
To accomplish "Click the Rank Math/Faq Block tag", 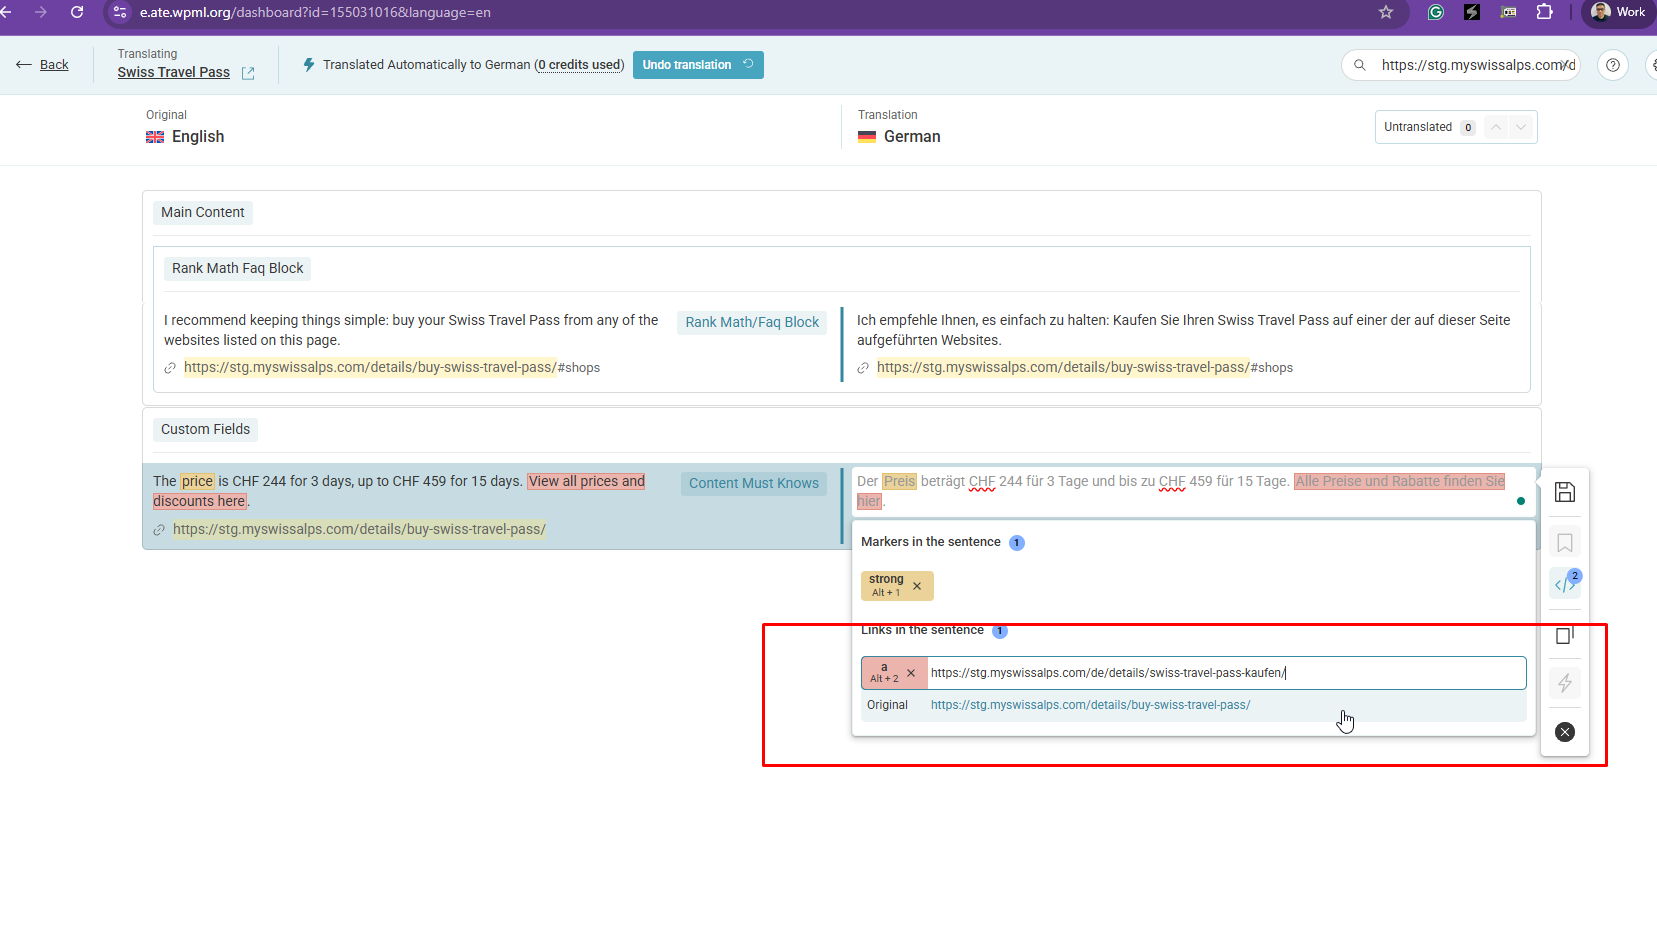I will 752,322.
